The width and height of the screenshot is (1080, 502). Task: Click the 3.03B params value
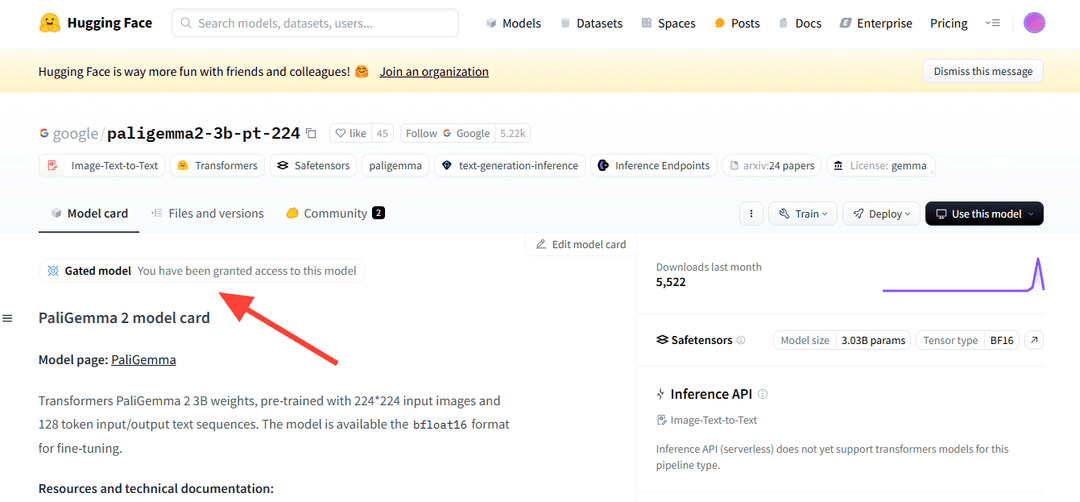(x=873, y=340)
